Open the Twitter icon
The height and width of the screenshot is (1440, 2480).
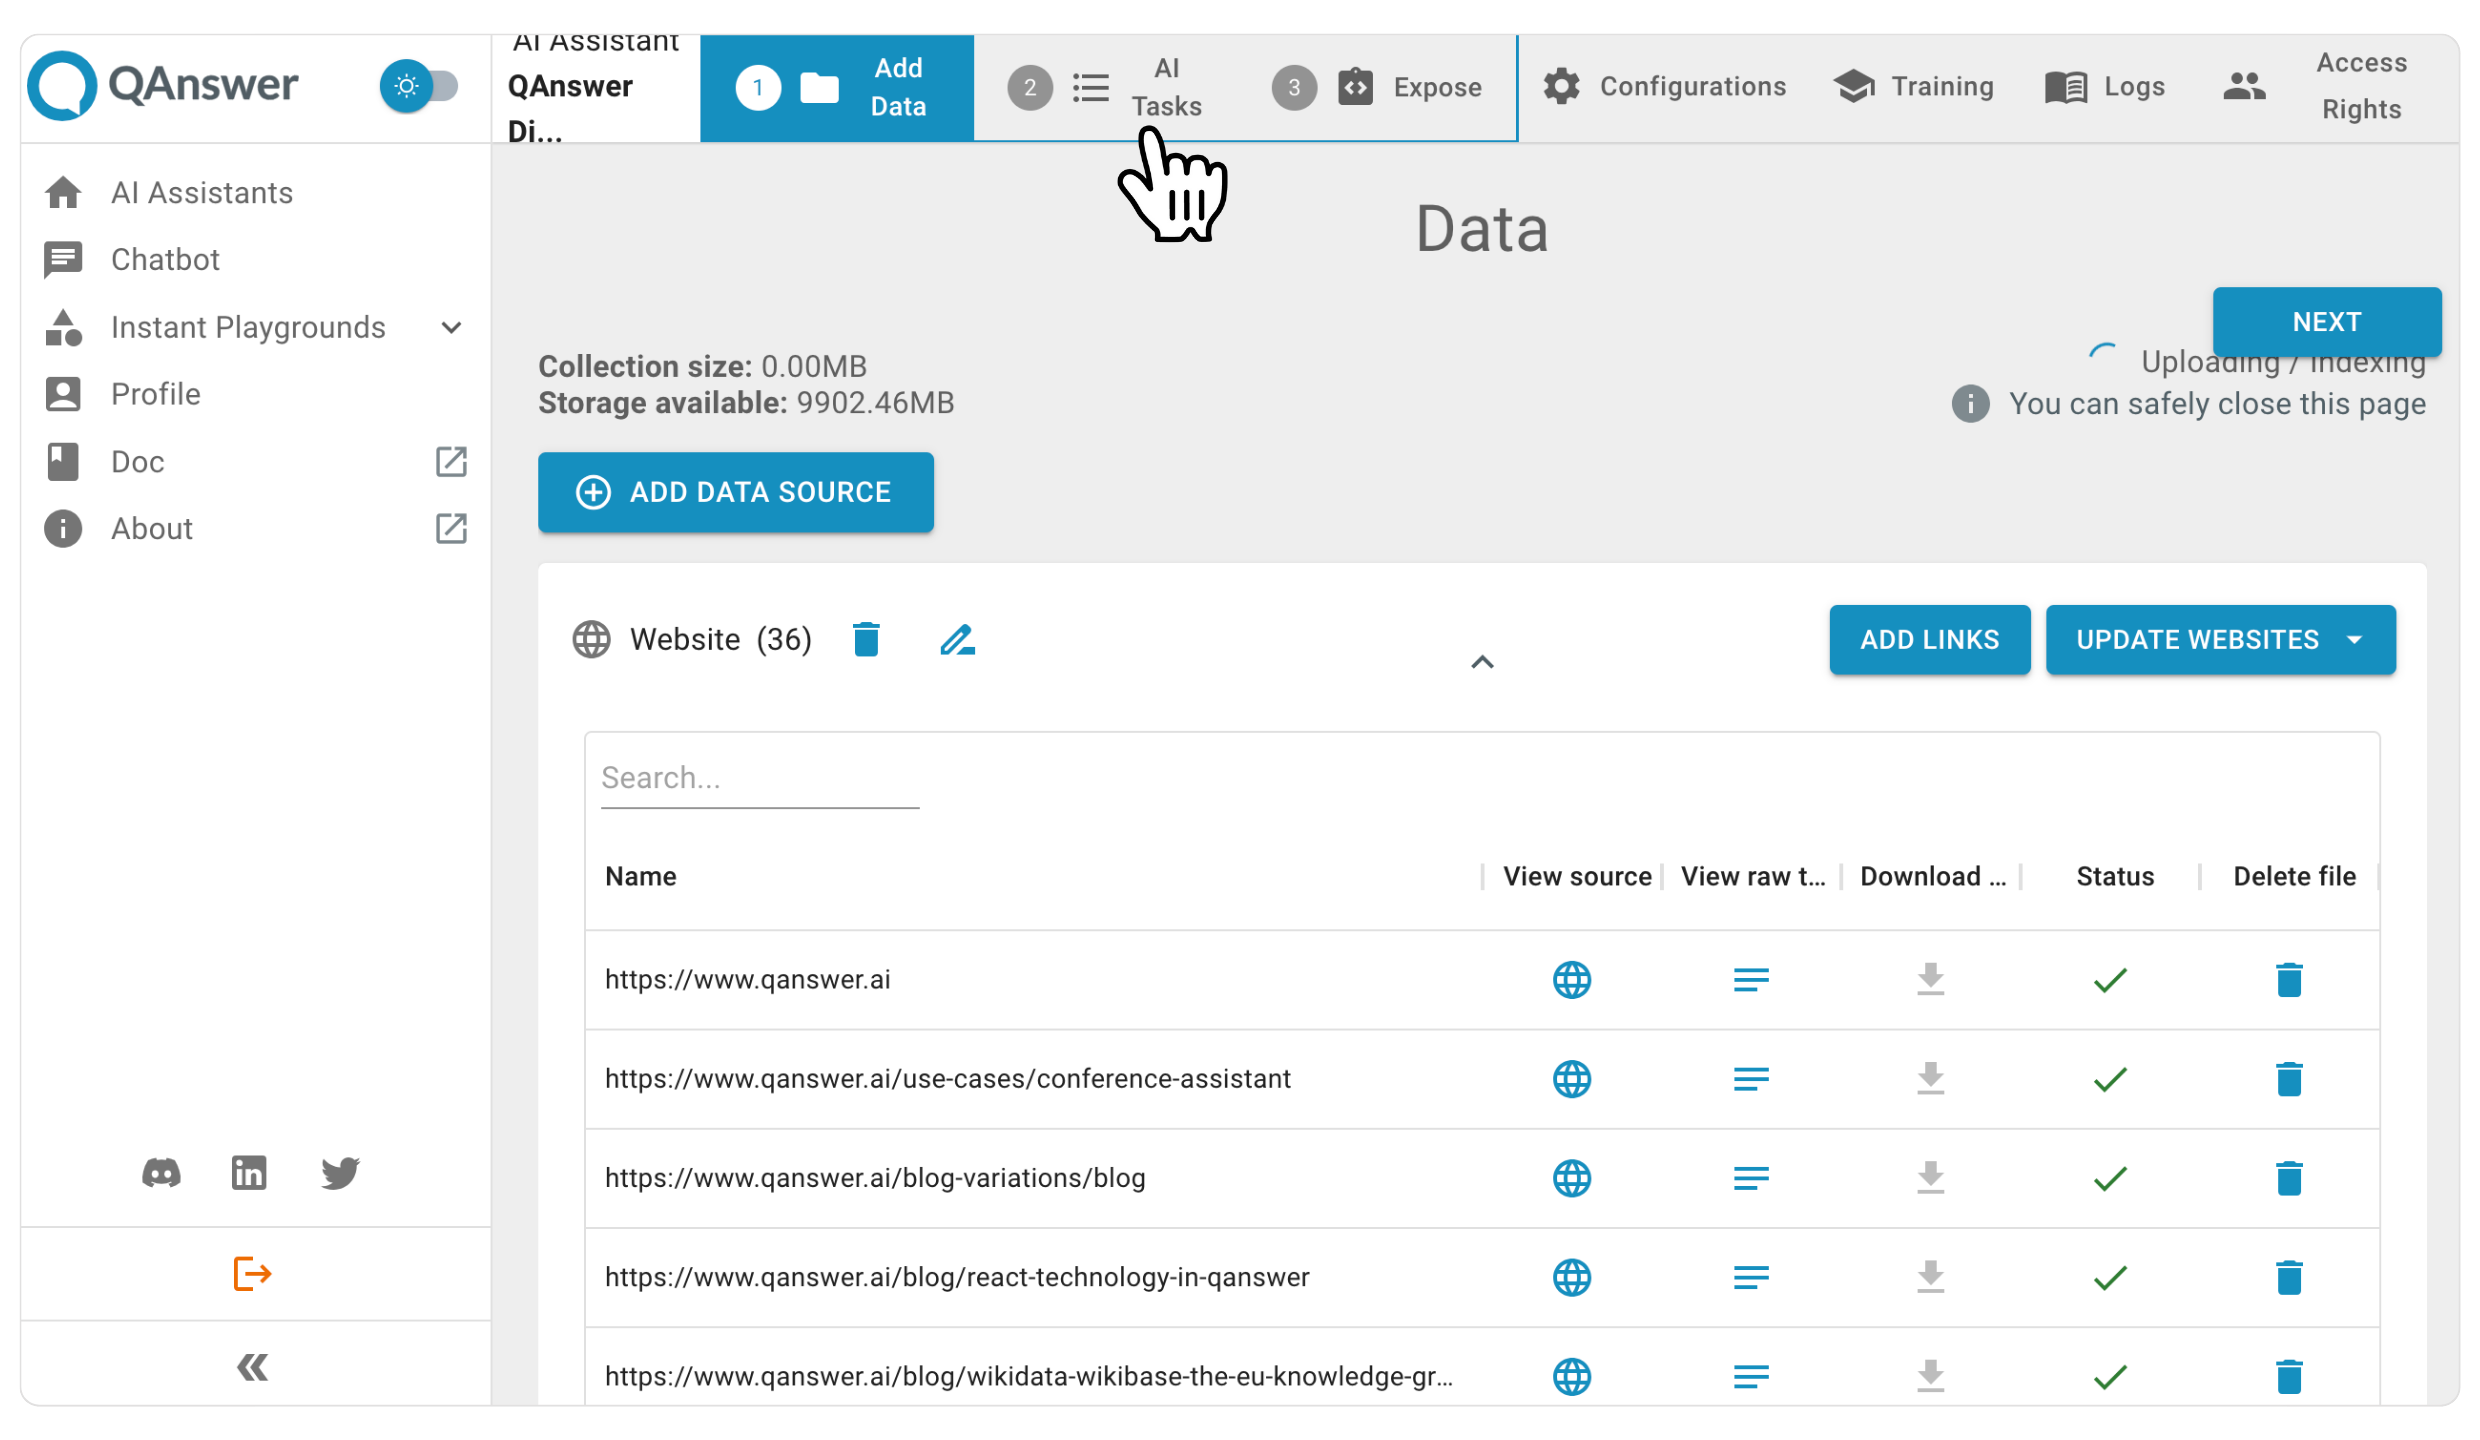pyautogui.click(x=340, y=1172)
